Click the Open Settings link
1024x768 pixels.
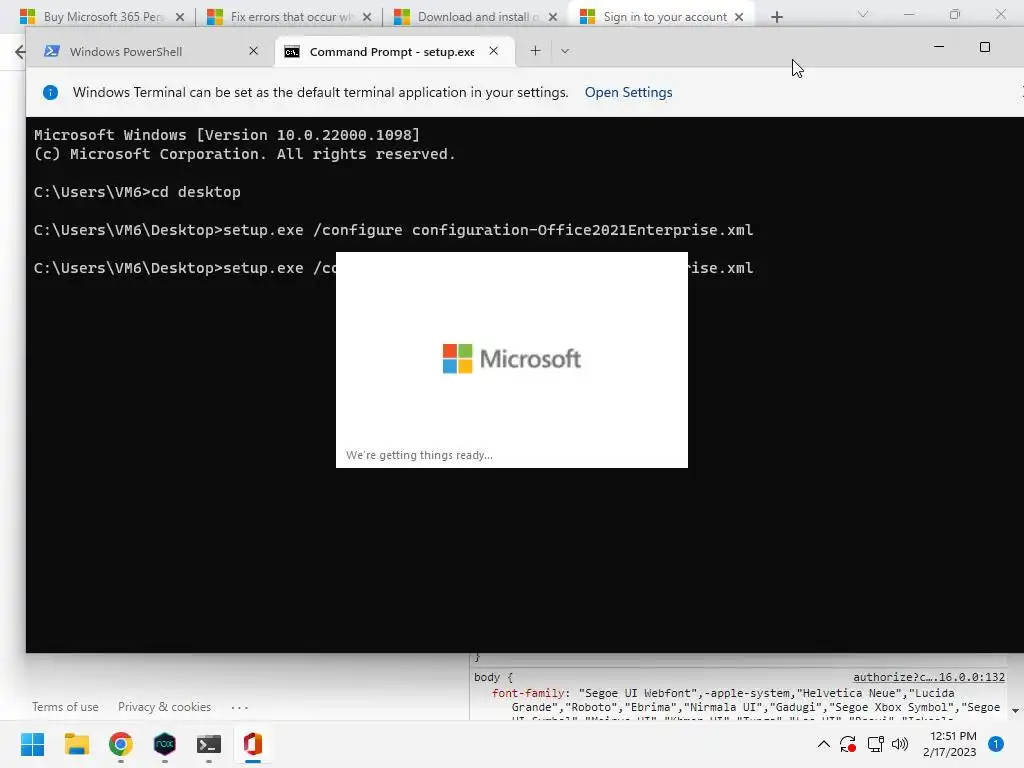(628, 92)
